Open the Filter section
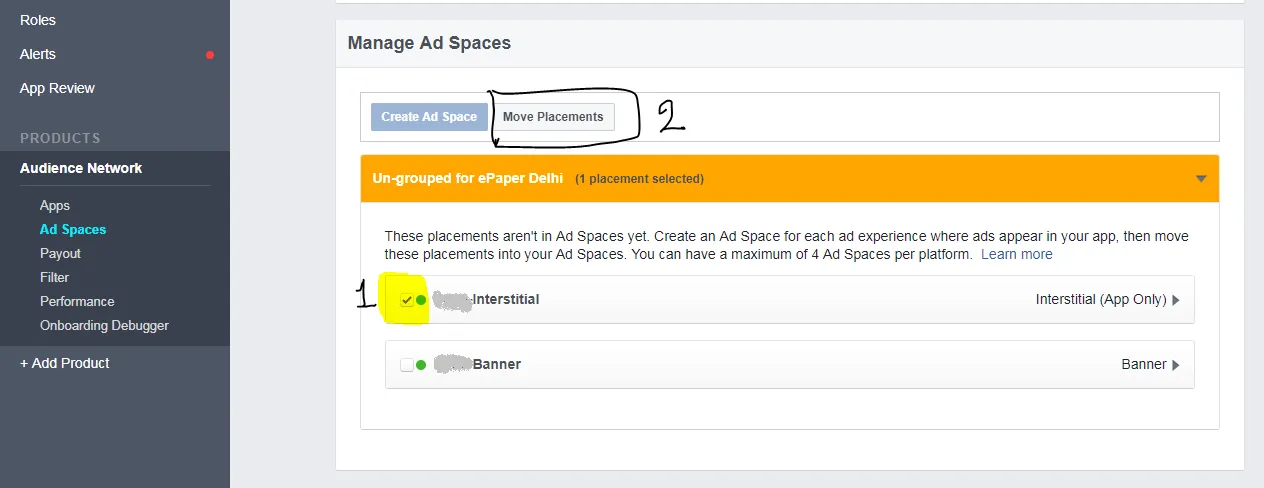1264x488 pixels. click(54, 277)
